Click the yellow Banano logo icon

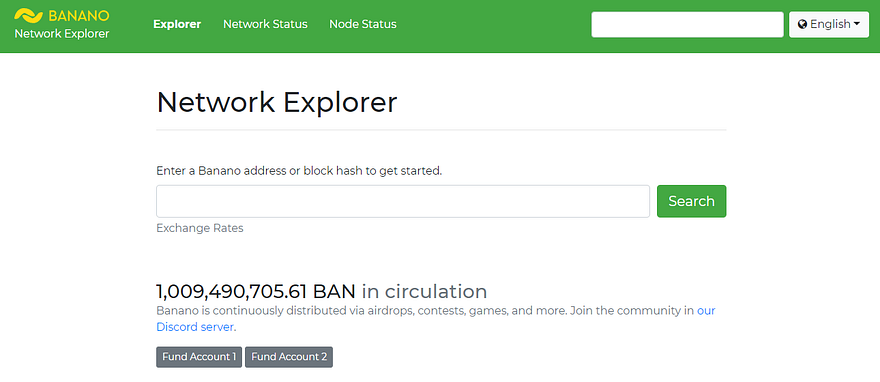point(29,15)
